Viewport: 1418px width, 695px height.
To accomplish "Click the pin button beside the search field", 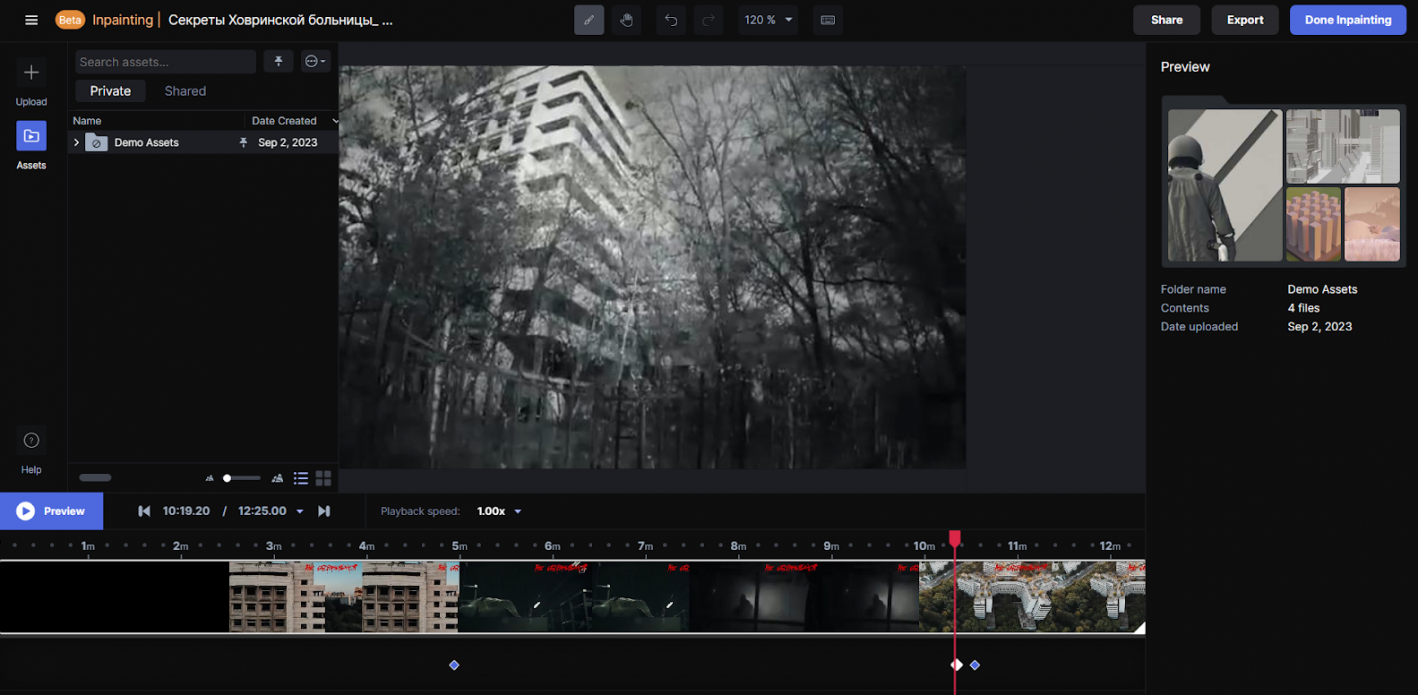I will (x=278, y=62).
